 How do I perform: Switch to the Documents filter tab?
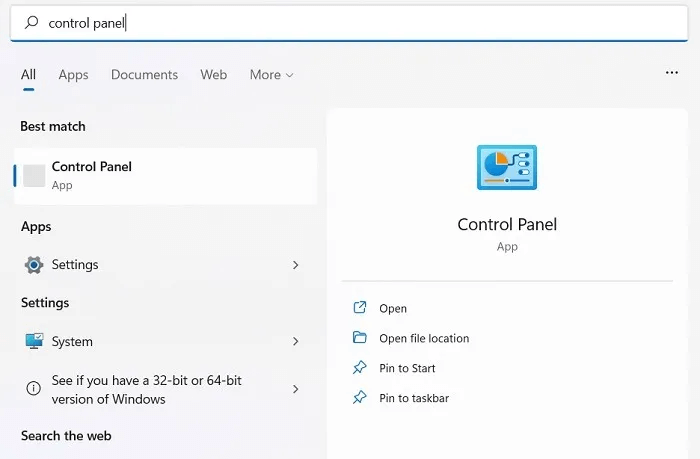pyautogui.click(x=144, y=75)
